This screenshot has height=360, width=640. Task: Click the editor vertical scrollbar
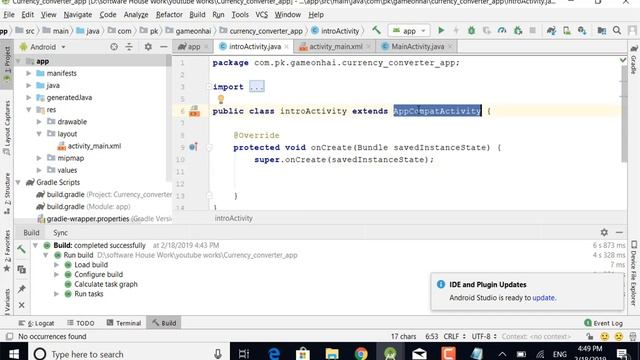pos(624,113)
